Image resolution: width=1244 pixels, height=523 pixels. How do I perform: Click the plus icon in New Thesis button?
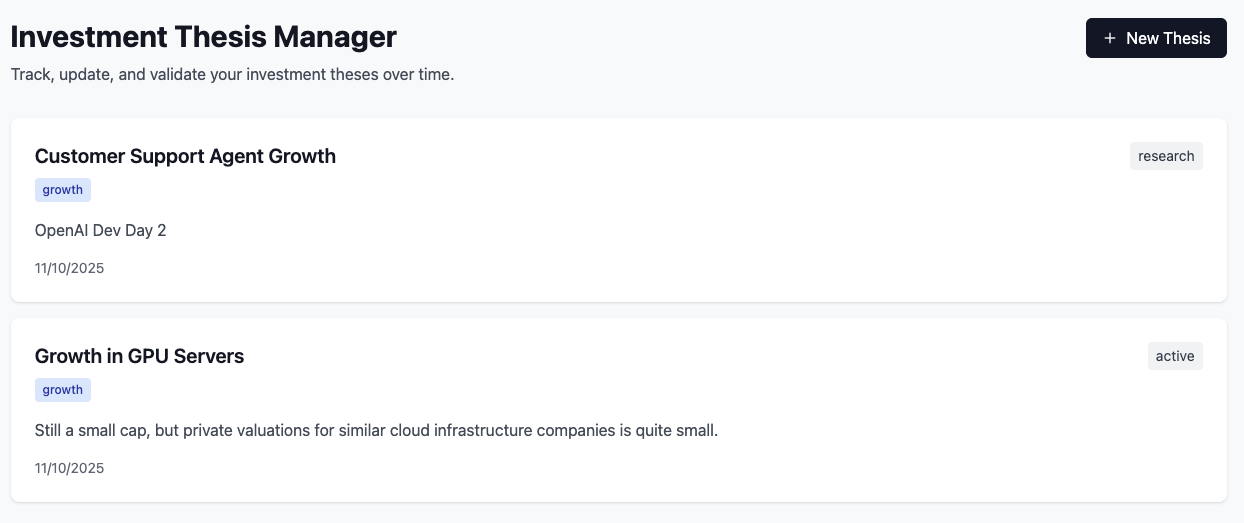(x=1109, y=38)
